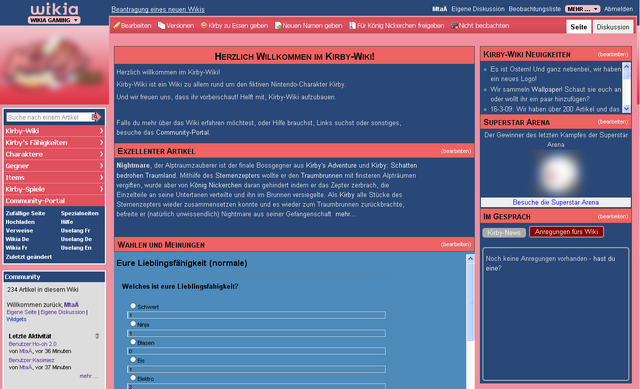Open Benutzer:Ho-oh 2.0 activity link

[x=33, y=344]
